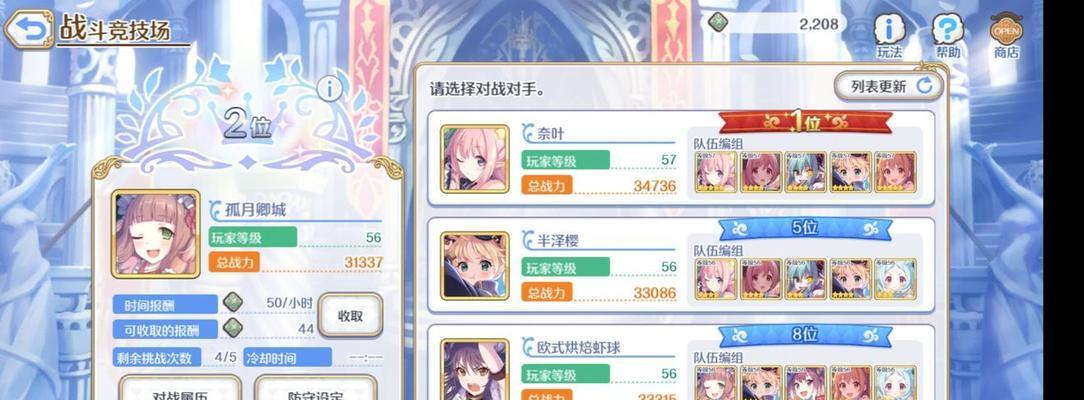Go back with the arrow button
1084x400 pixels.
(28, 28)
